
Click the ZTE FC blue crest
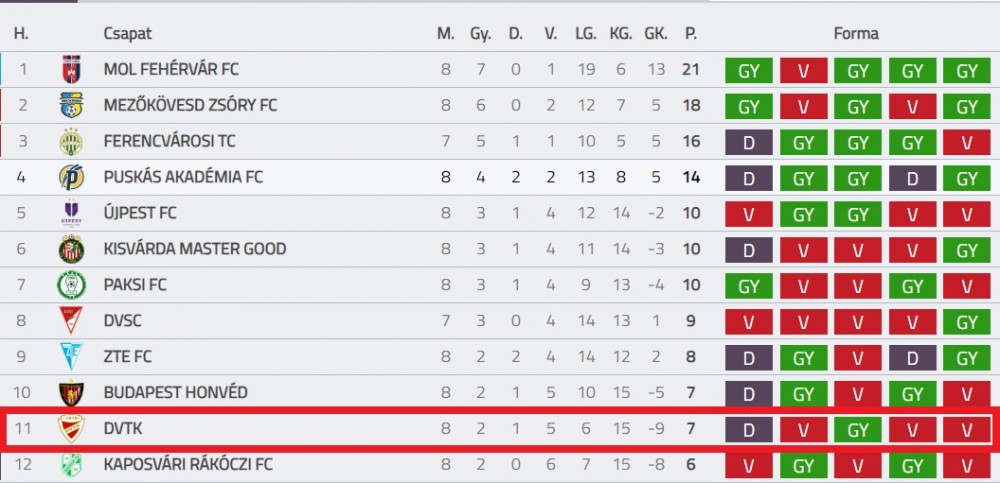click(71, 357)
